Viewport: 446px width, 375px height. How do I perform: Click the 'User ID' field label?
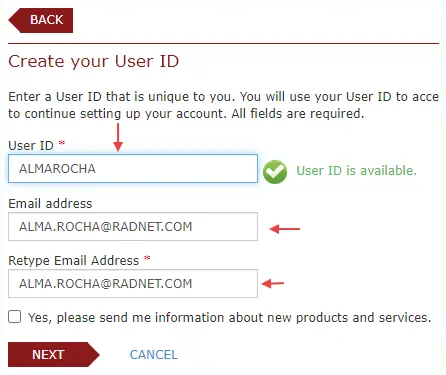click(x=31, y=145)
